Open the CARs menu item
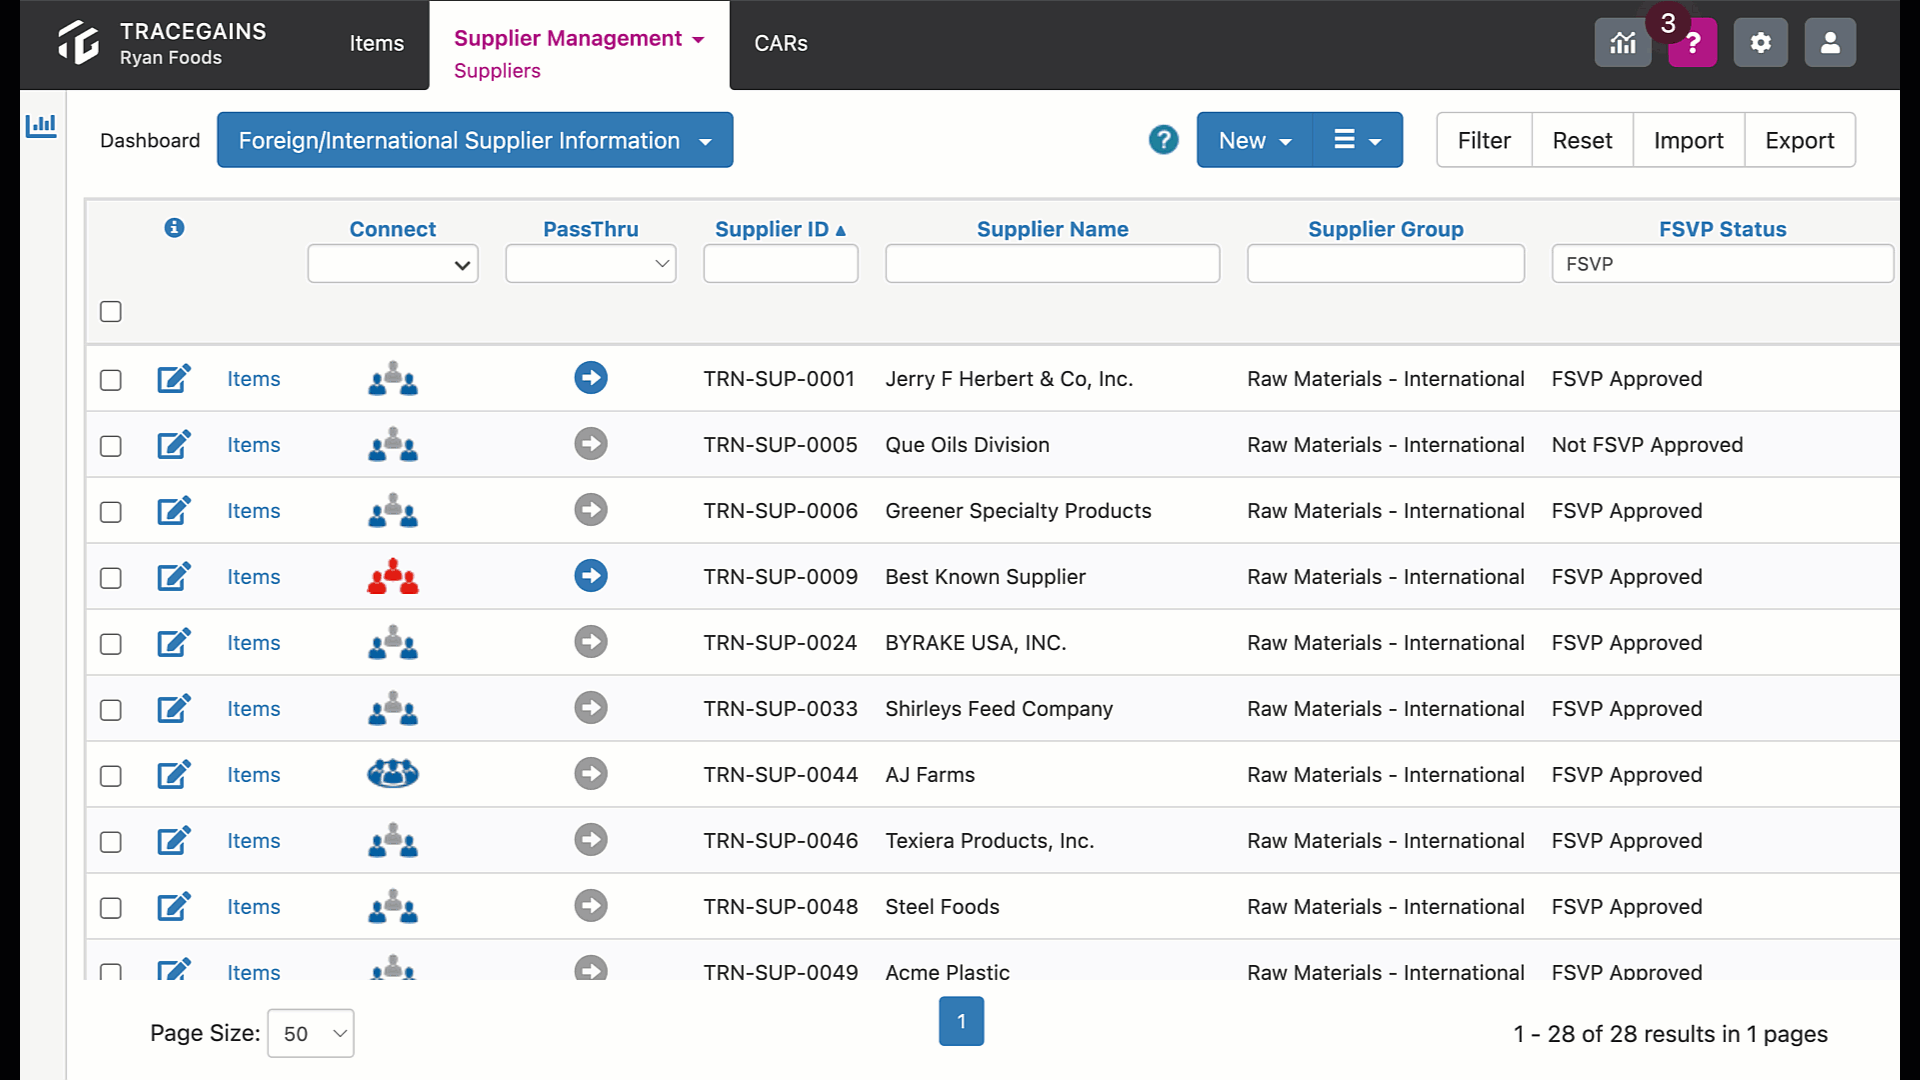Viewport: 1920px width, 1080px height. pos(781,43)
